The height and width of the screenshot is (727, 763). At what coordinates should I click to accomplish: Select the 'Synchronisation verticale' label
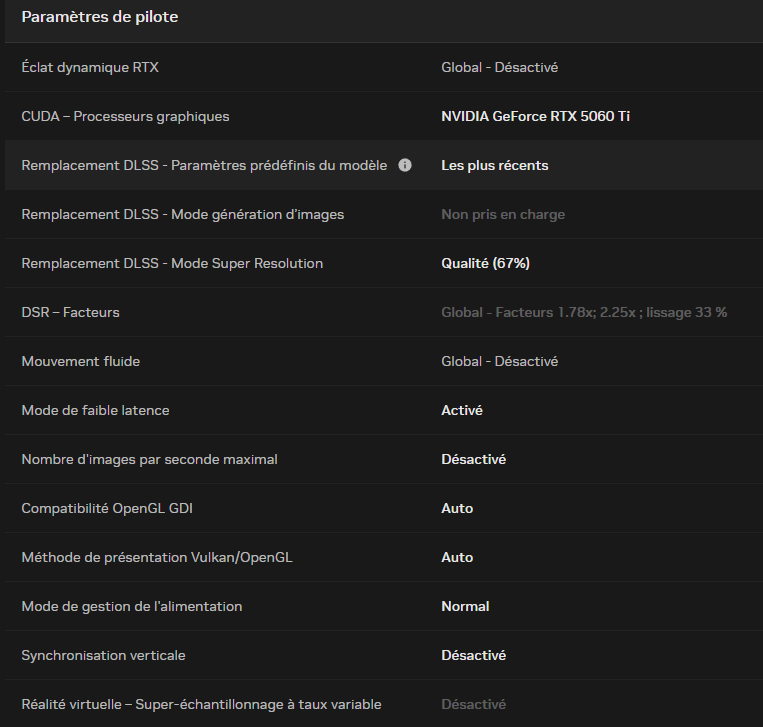click(x=103, y=655)
